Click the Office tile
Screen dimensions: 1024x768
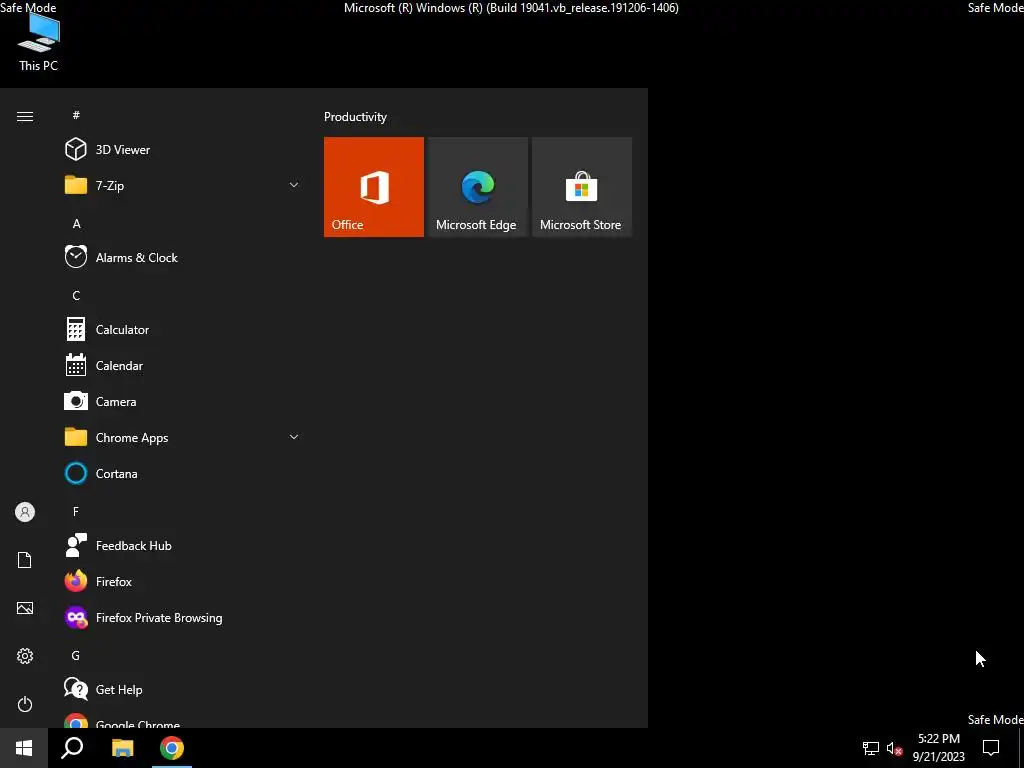click(x=374, y=187)
